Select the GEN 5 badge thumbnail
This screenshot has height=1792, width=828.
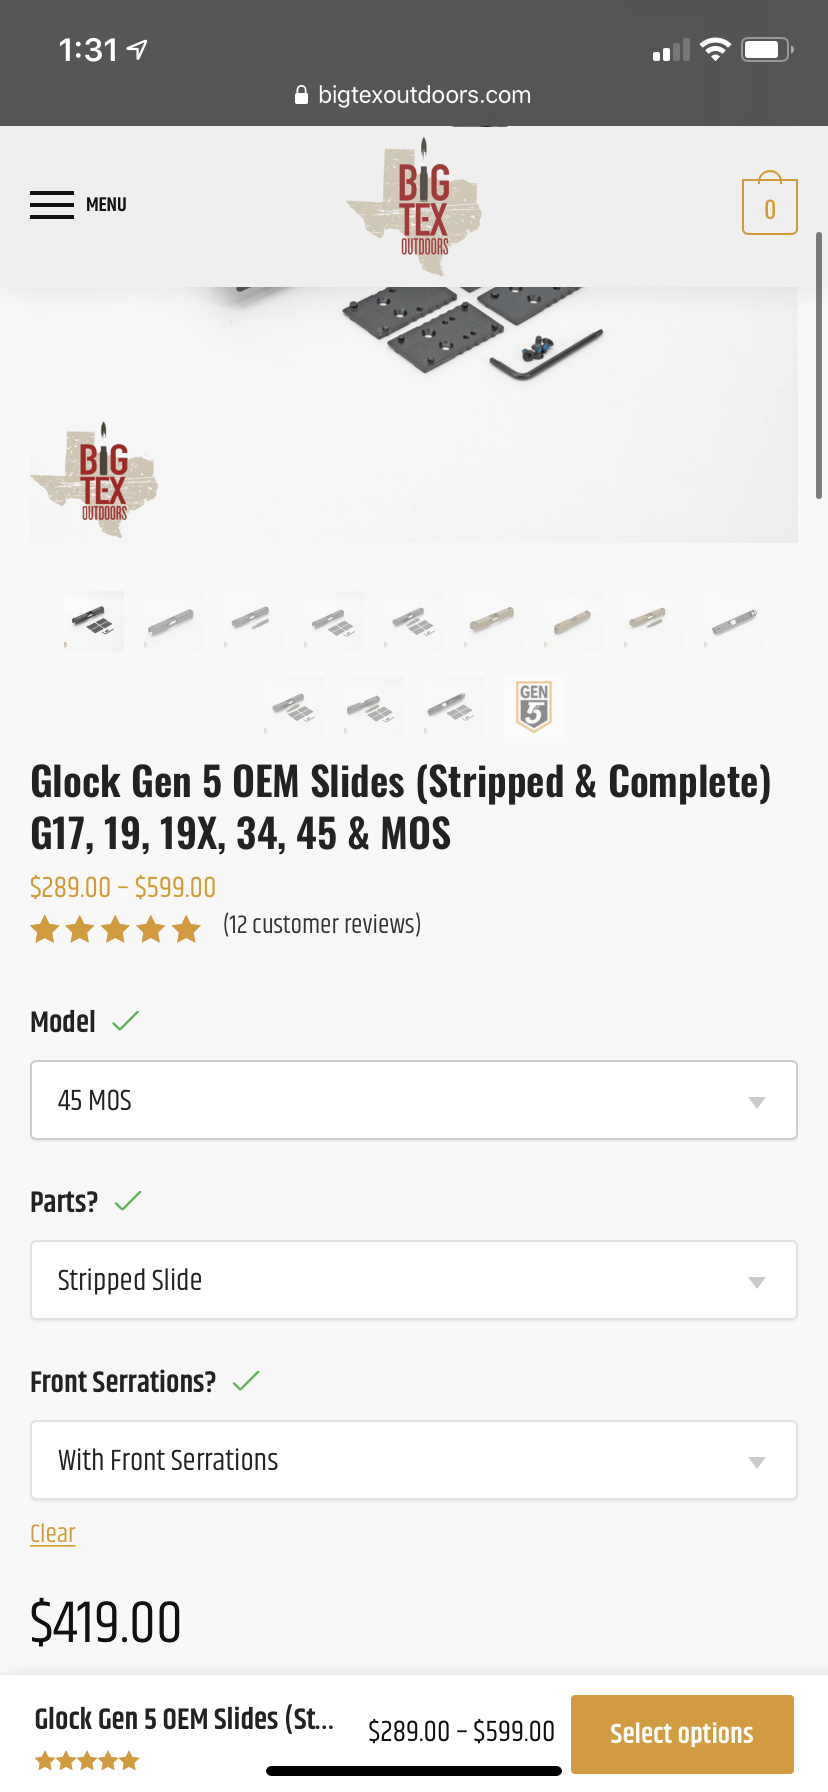click(x=534, y=707)
